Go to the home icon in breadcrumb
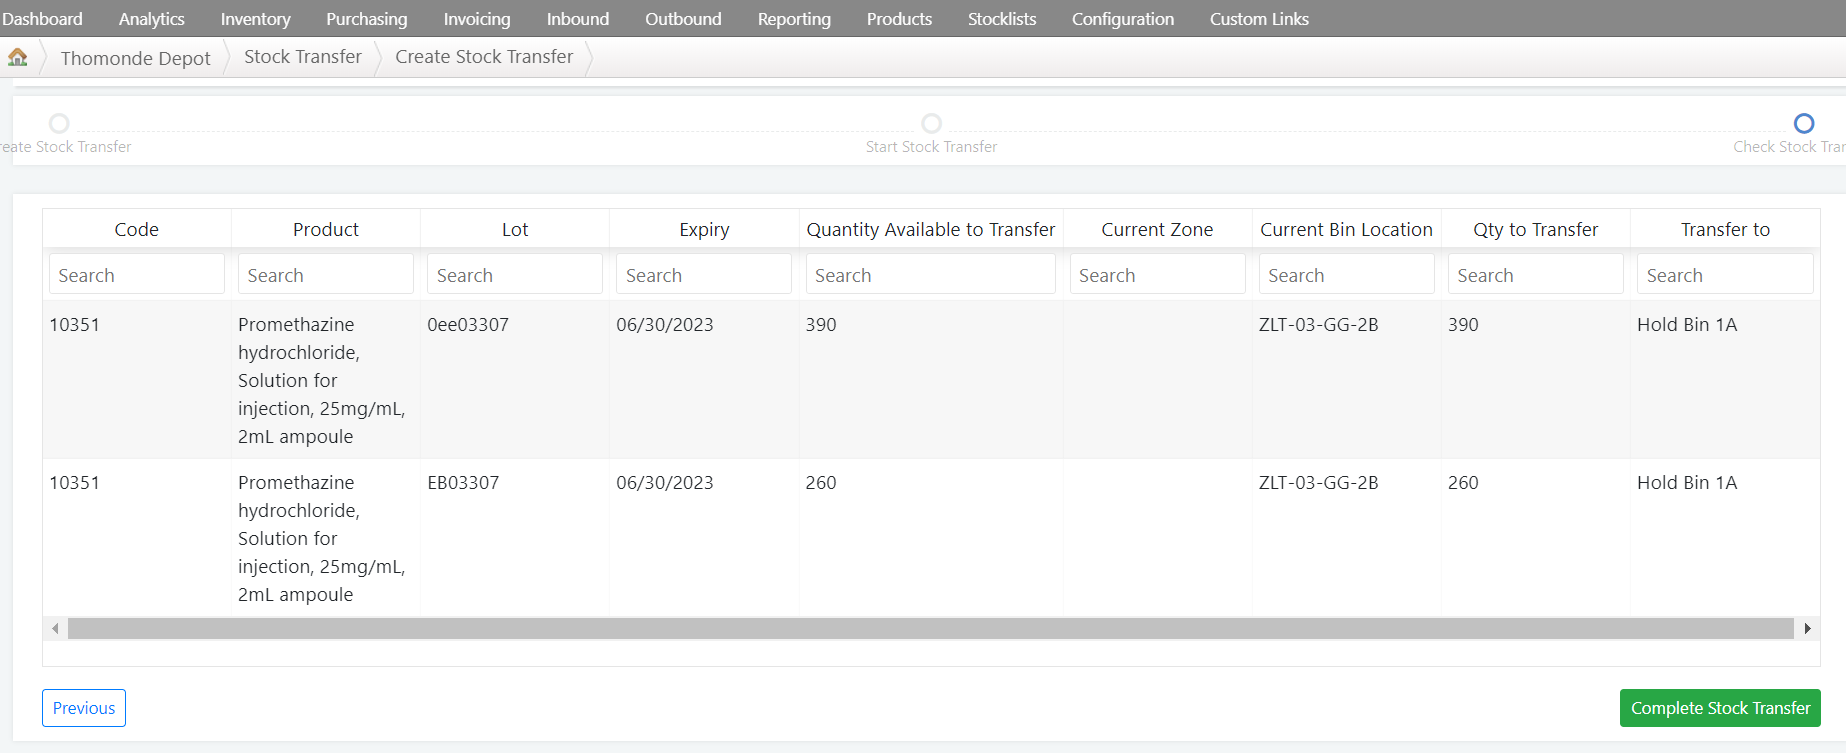The image size is (1846, 753). point(18,58)
